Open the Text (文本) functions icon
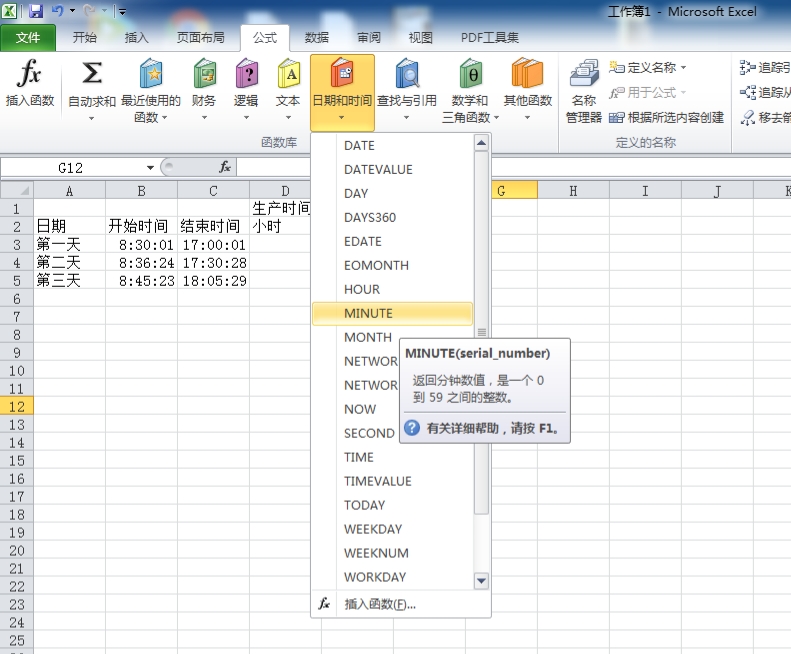Screen dimensions: 791x654 click(288, 75)
